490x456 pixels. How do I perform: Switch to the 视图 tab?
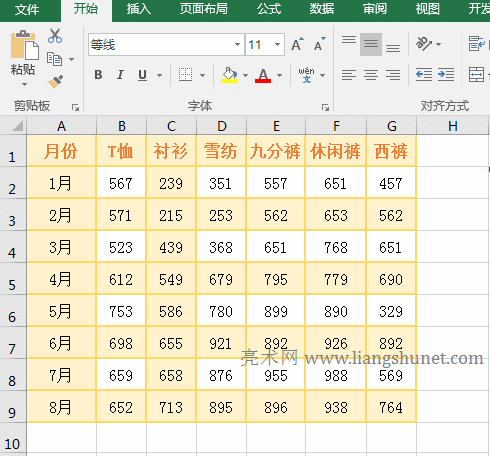click(x=428, y=9)
